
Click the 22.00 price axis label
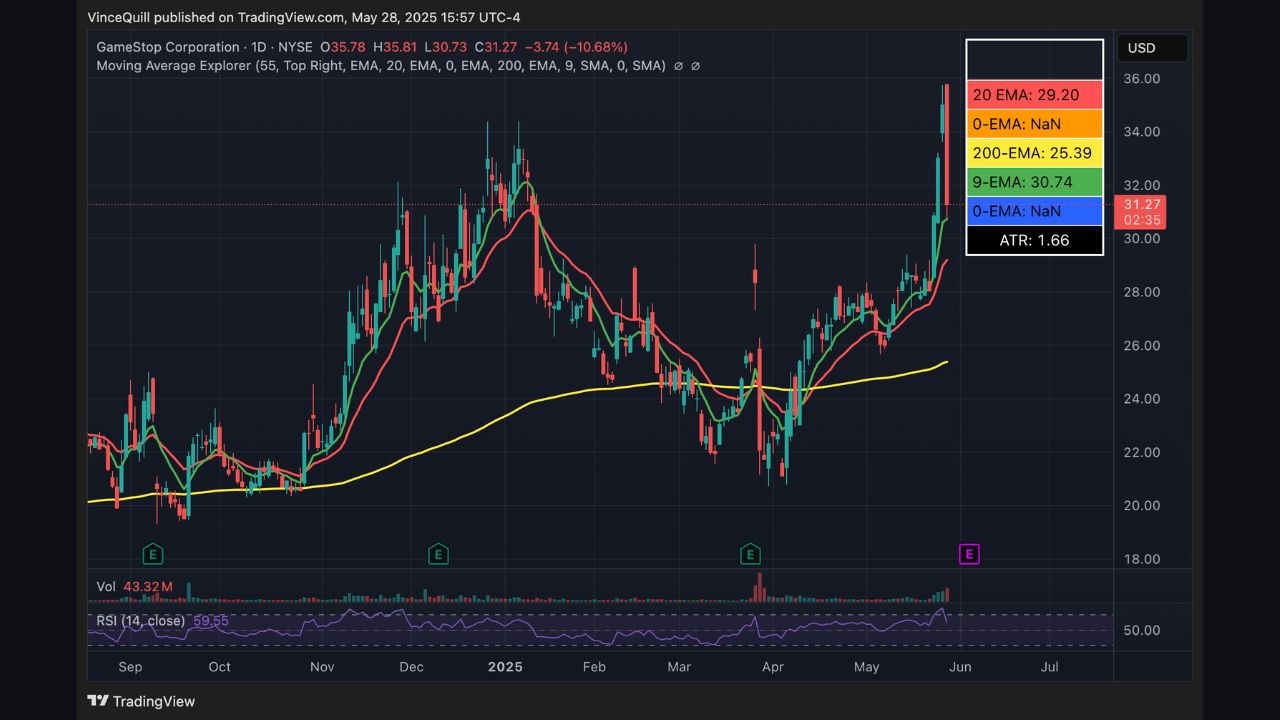(x=1141, y=452)
